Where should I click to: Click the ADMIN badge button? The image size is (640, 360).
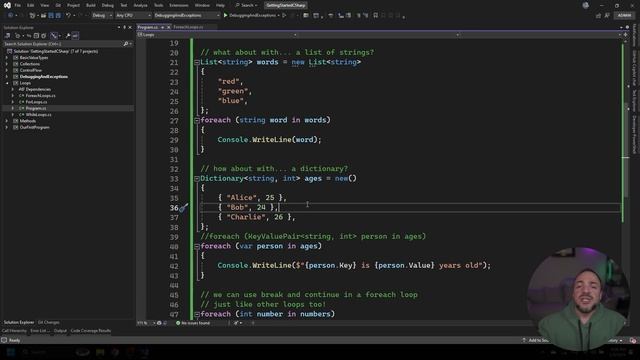pos(624,16)
